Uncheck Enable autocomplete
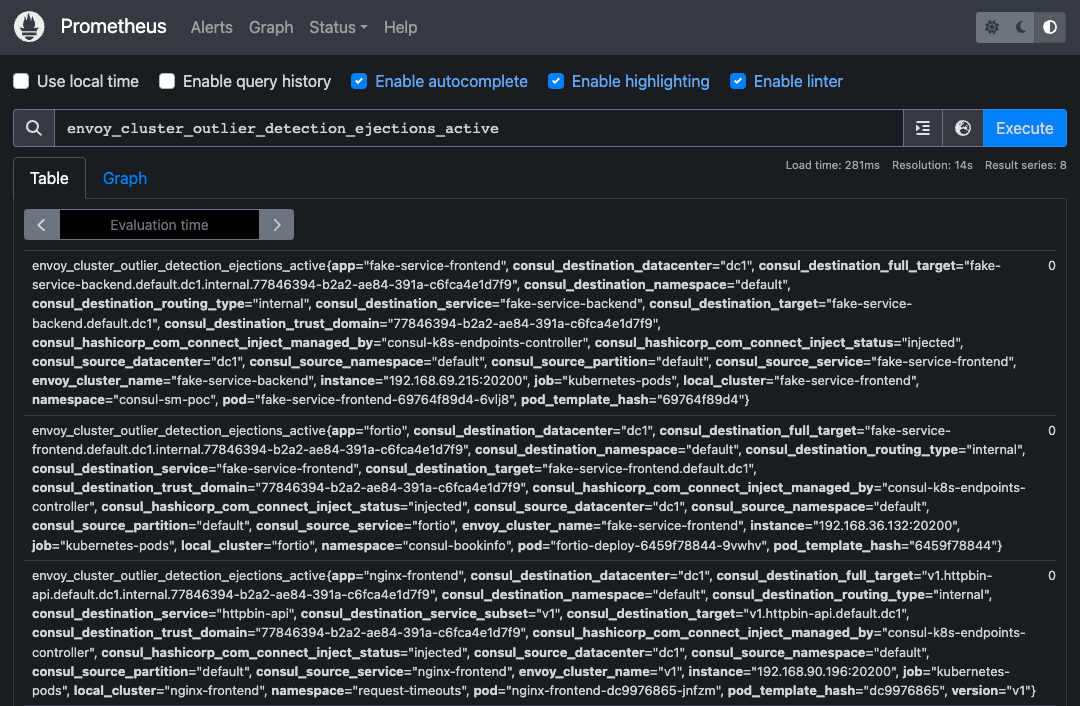The image size is (1080, 706). point(358,81)
